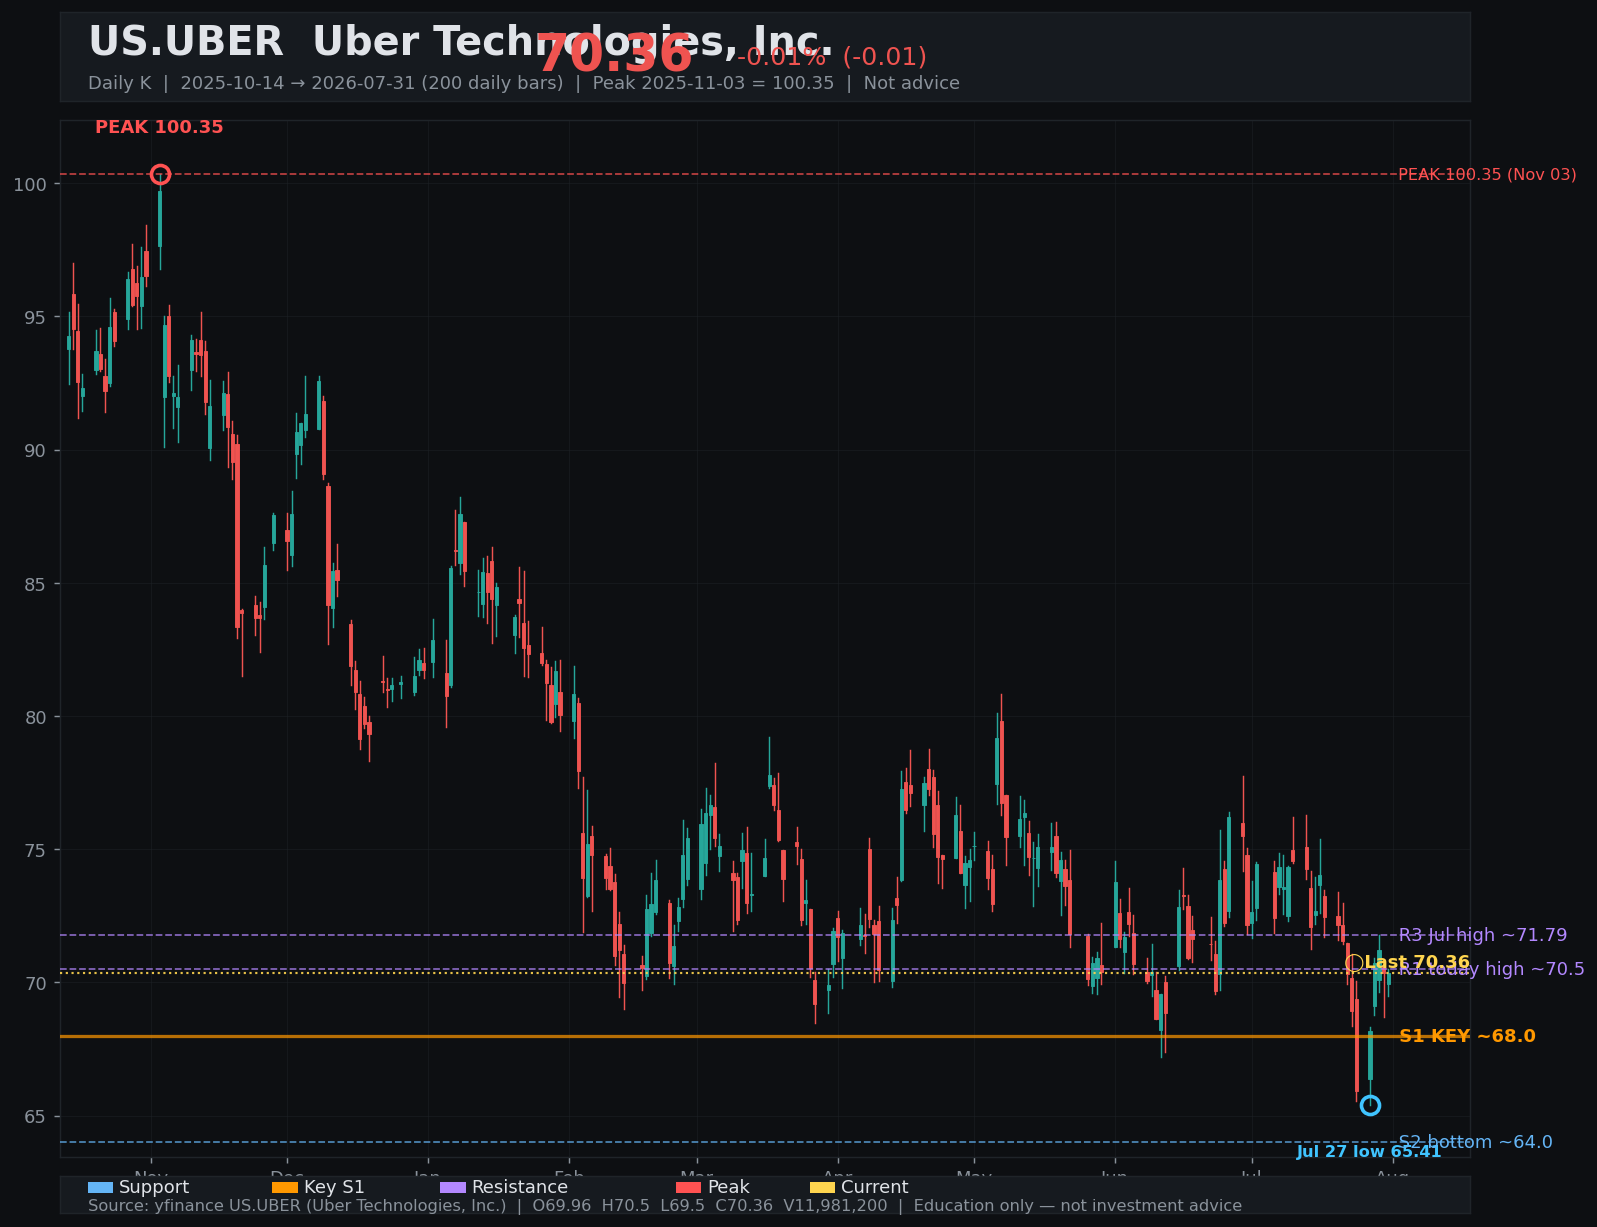1597x1227 pixels.
Task: Click the "Last 70.36" price label
Action: (1417, 963)
